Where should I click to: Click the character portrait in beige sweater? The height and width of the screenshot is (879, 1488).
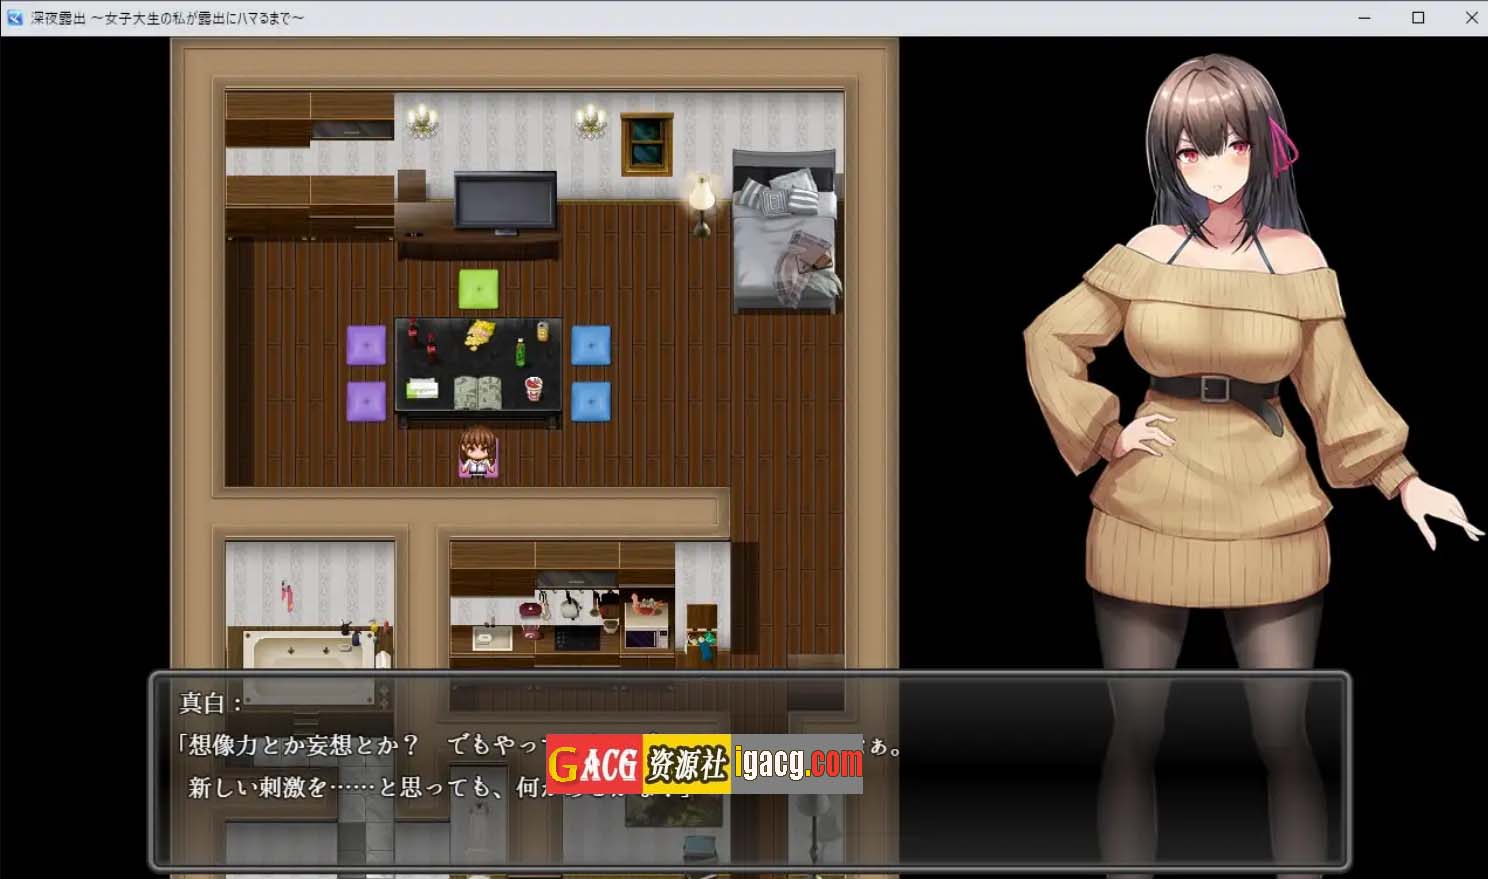click(x=1228, y=400)
